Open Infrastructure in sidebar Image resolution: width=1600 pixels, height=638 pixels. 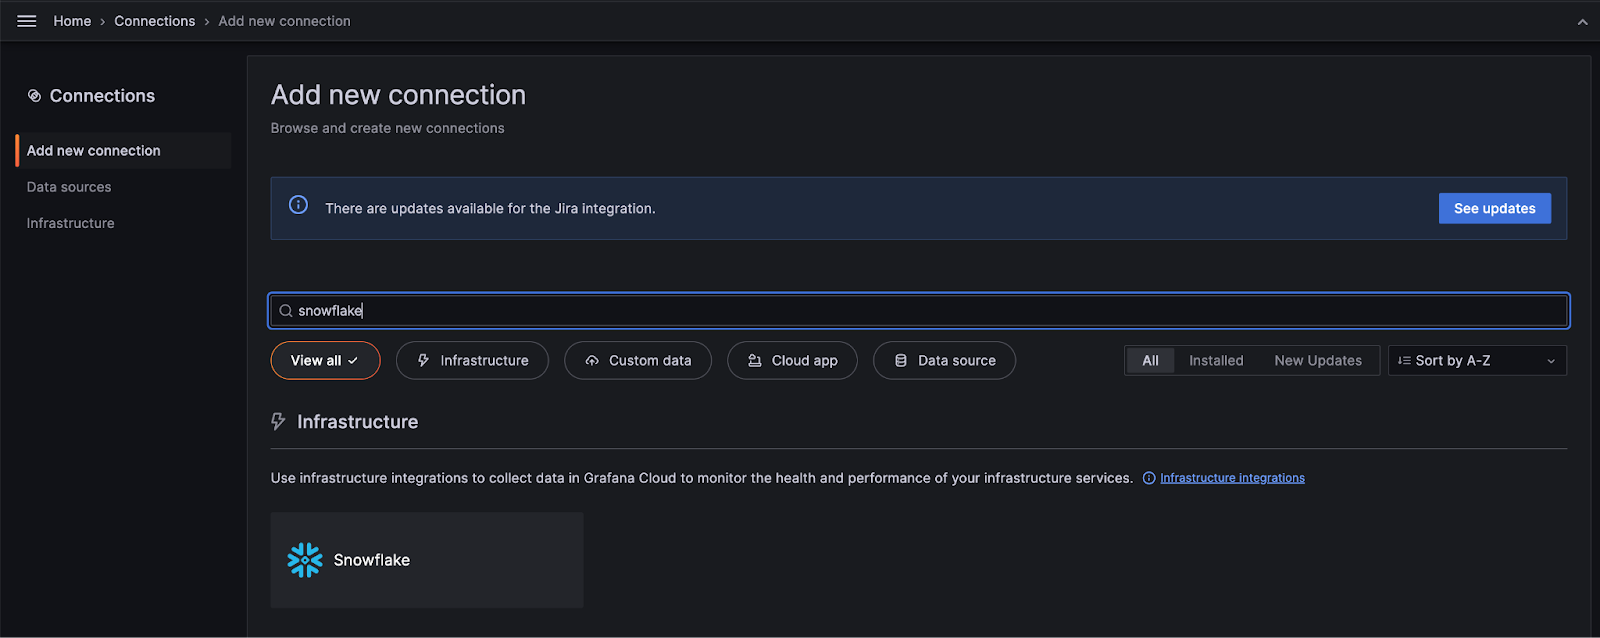coord(70,223)
